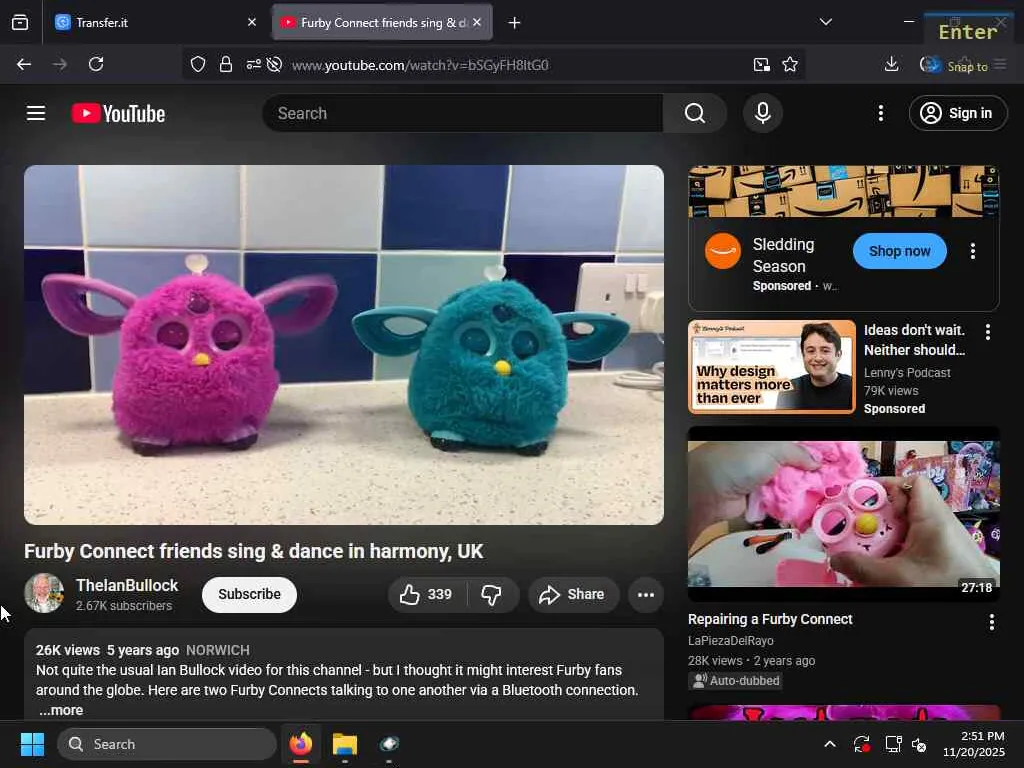Image resolution: width=1024 pixels, height=768 pixels.
Task: Click in the YouTube Search field
Action: [463, 113]
